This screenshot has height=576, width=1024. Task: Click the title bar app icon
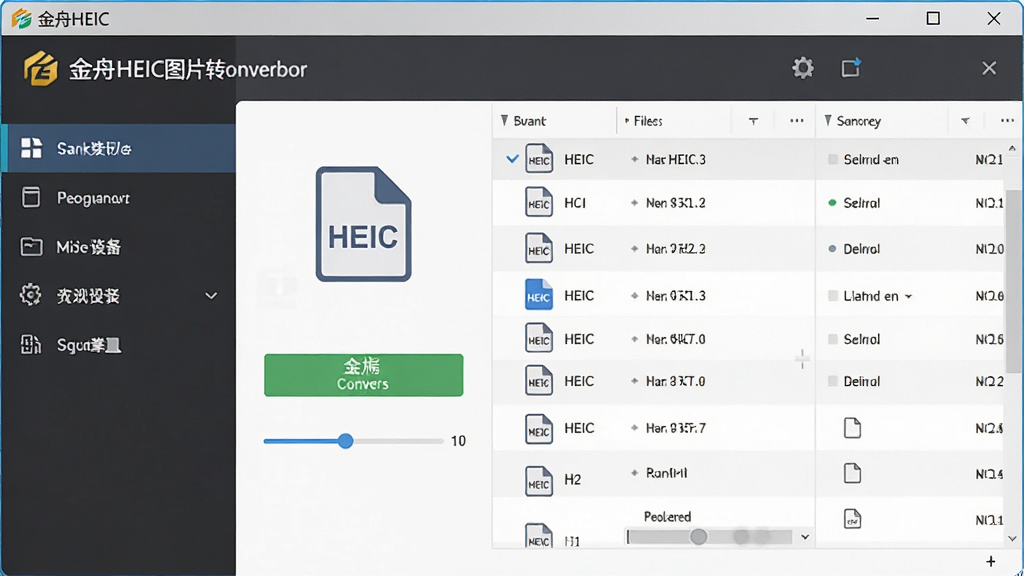click(x=22, y=18)
